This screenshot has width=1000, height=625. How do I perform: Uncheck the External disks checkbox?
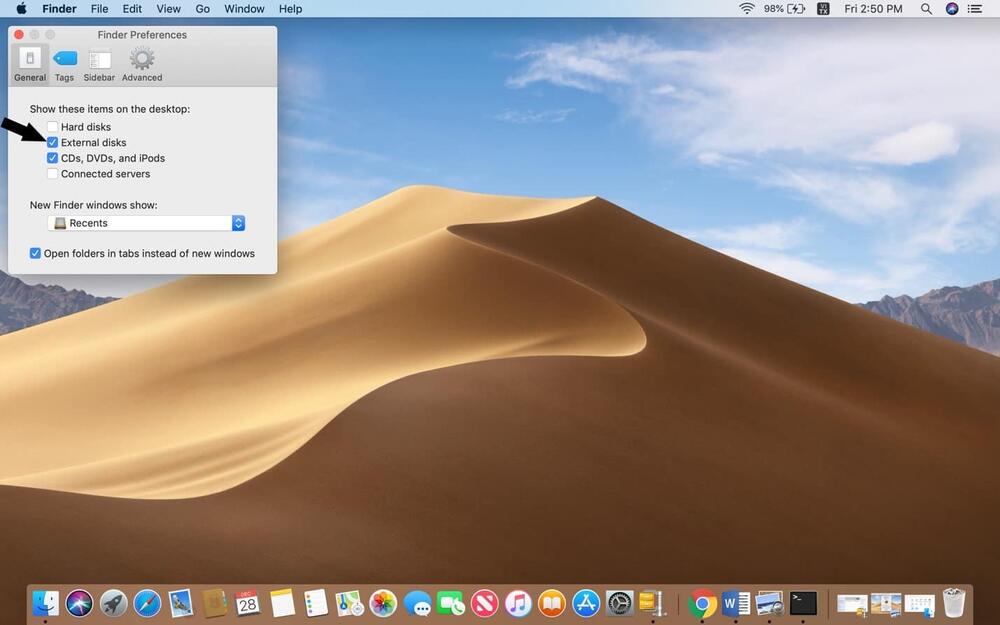(53, 143)
